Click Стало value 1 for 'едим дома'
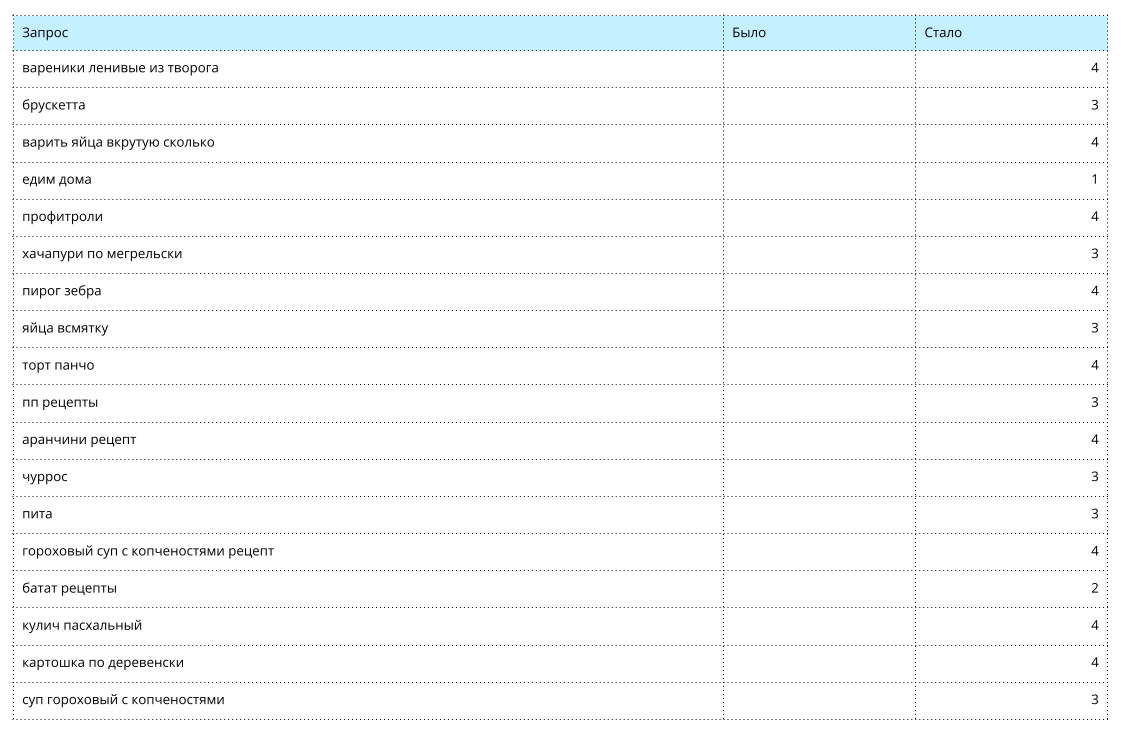 pyautogui.click(x=1095, y=179)
